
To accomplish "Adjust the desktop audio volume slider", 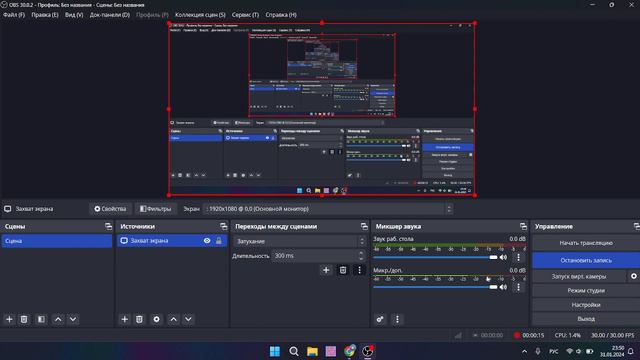I will (x=435, y=257).
